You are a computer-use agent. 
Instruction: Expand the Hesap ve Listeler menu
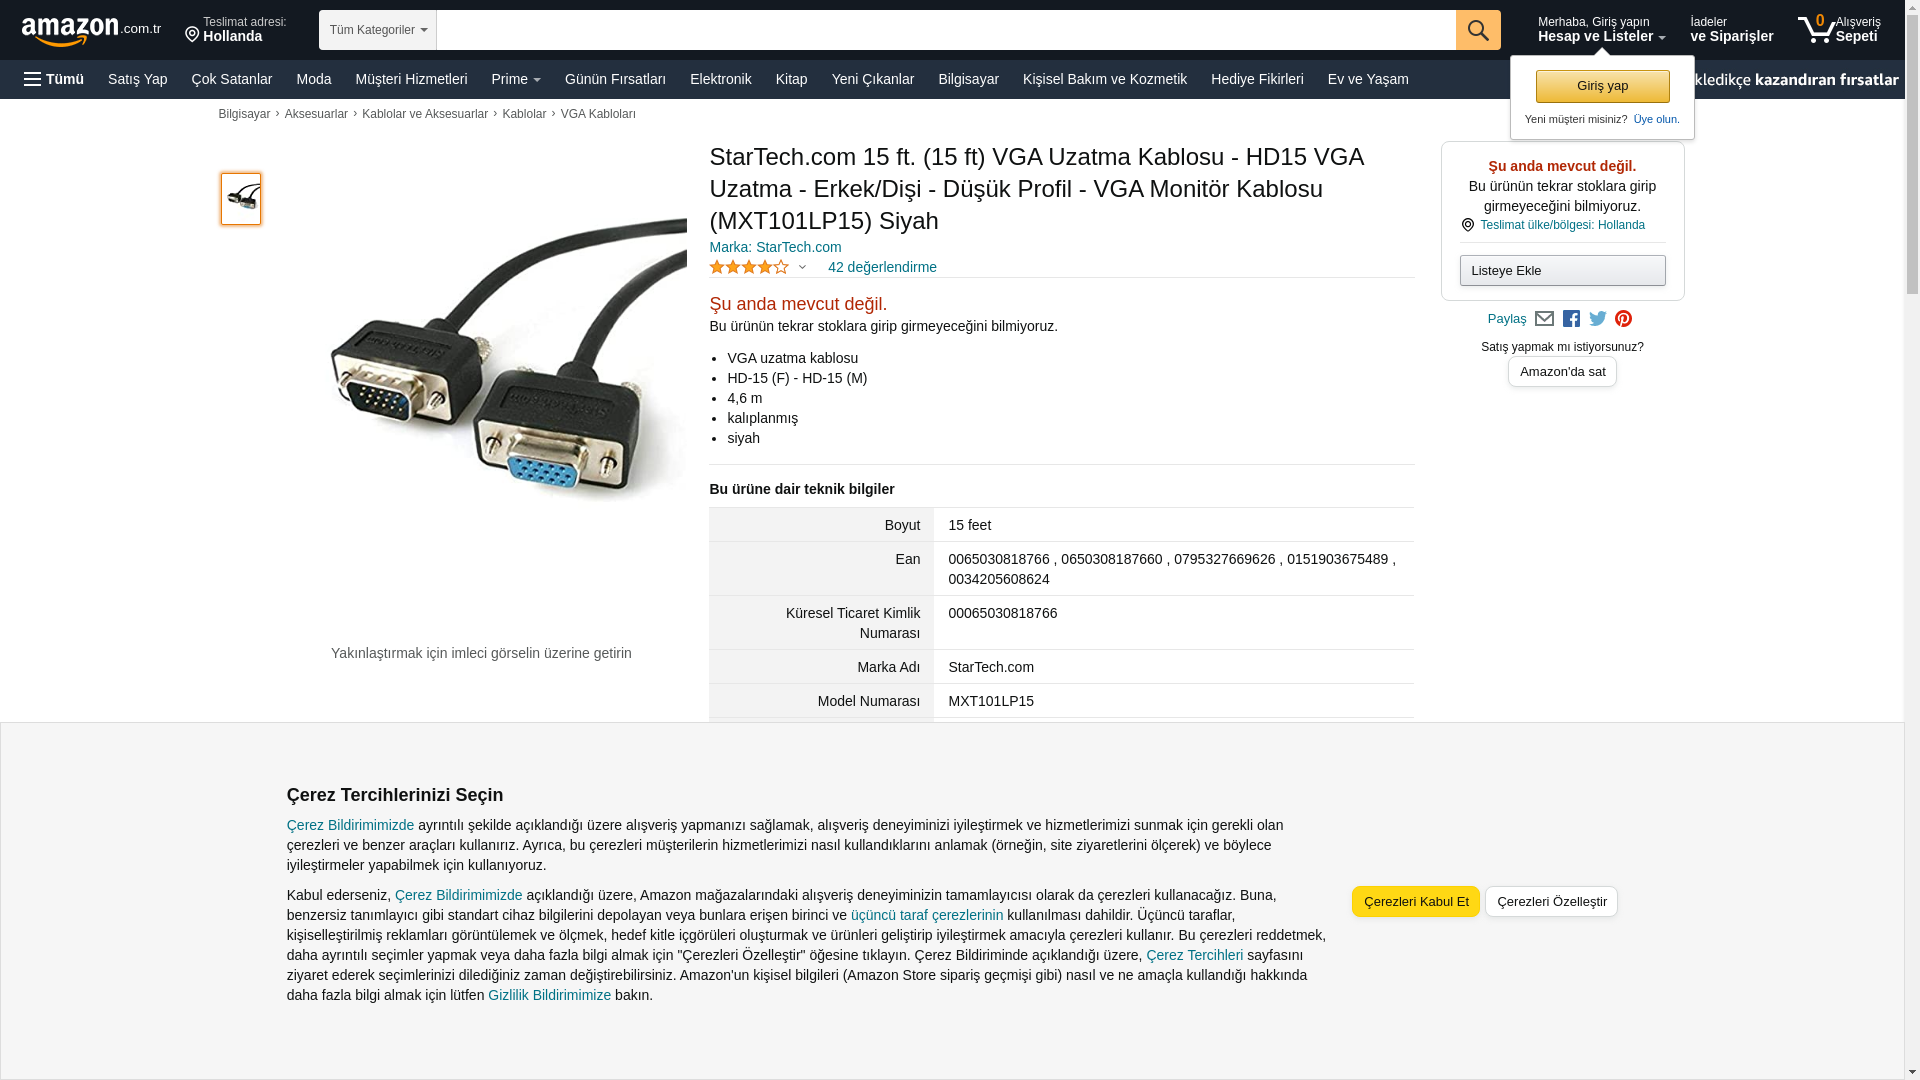(1601, 30)
